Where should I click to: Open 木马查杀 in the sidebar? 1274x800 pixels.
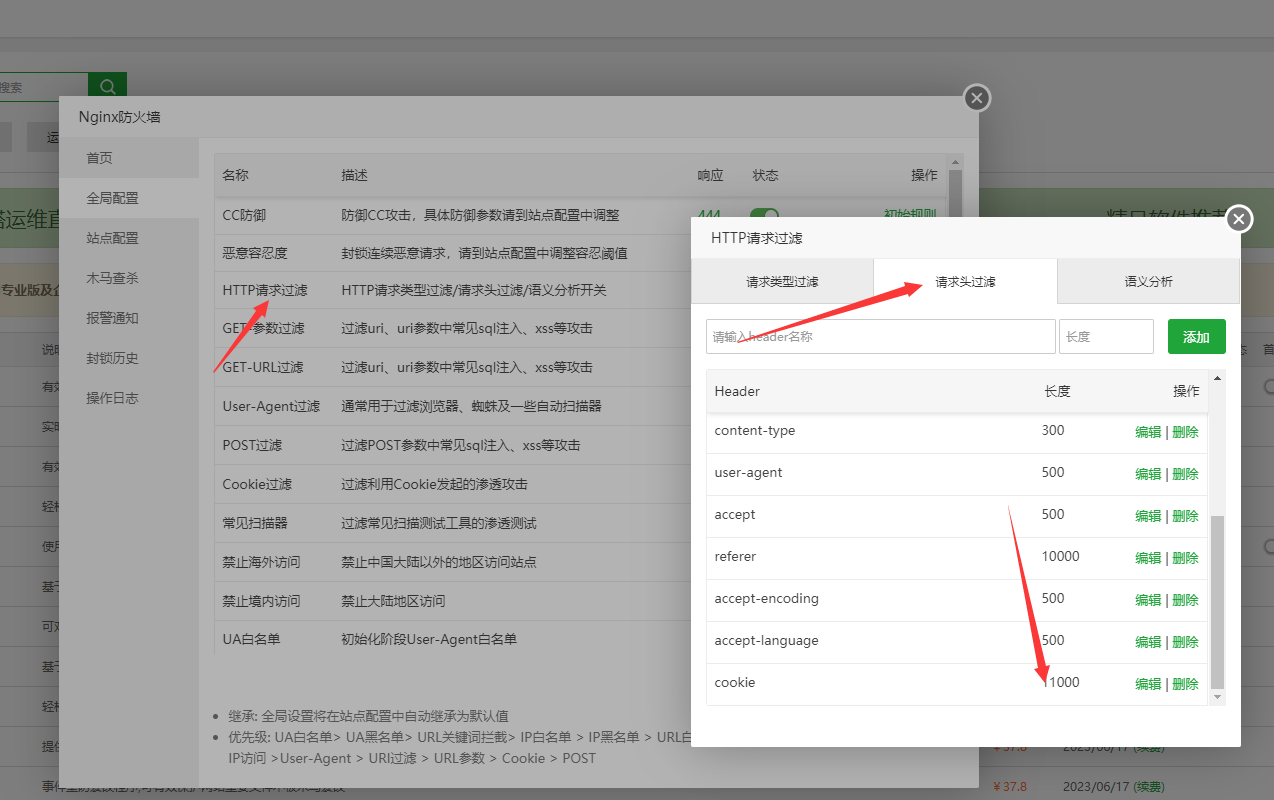[112, 278]
